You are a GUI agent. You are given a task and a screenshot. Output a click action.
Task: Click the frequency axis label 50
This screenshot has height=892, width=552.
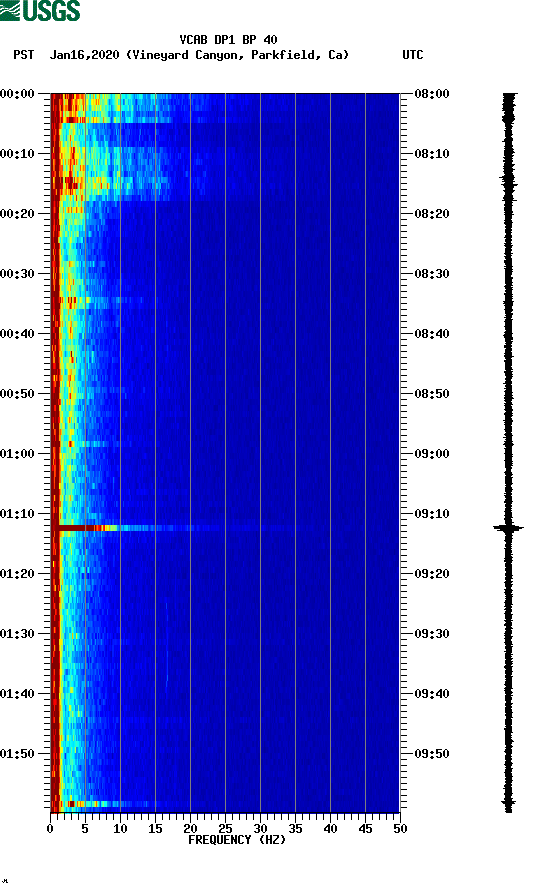[x=400, y=829]
